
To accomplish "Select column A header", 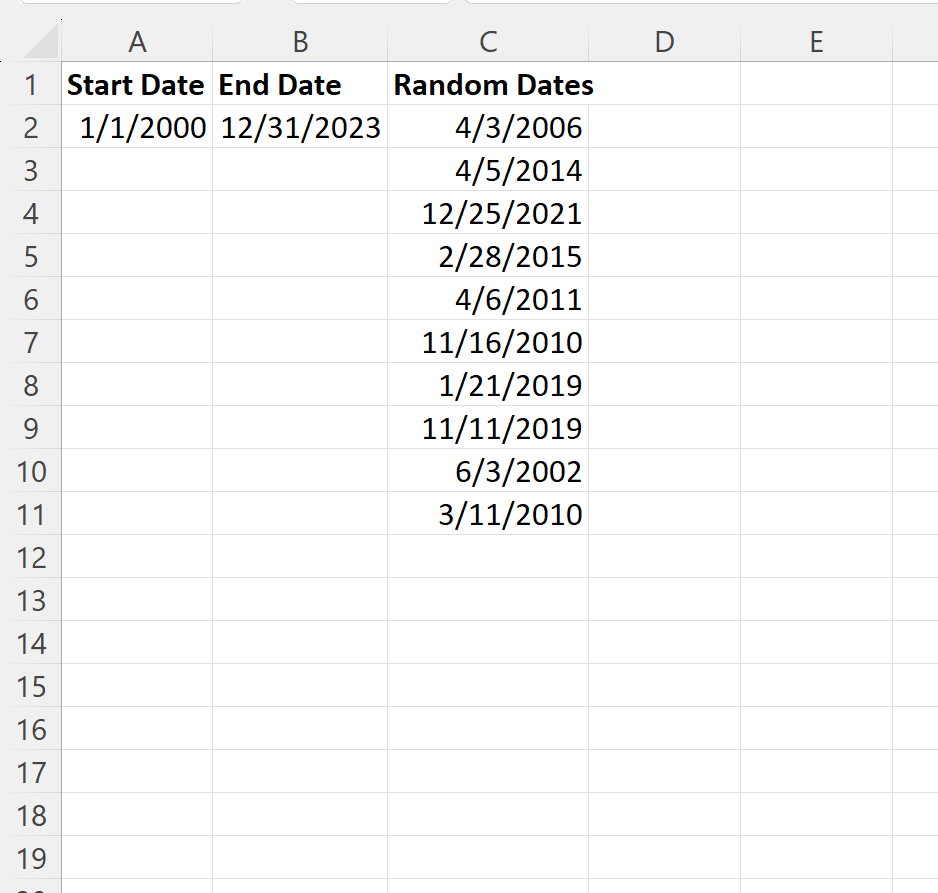I will [137, 41].
